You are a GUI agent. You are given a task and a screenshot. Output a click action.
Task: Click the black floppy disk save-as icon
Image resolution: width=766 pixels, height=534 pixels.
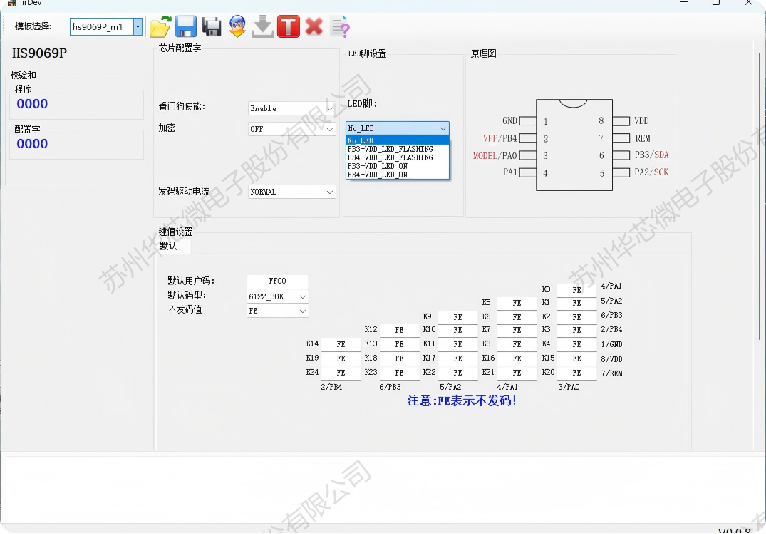(212, 26)
